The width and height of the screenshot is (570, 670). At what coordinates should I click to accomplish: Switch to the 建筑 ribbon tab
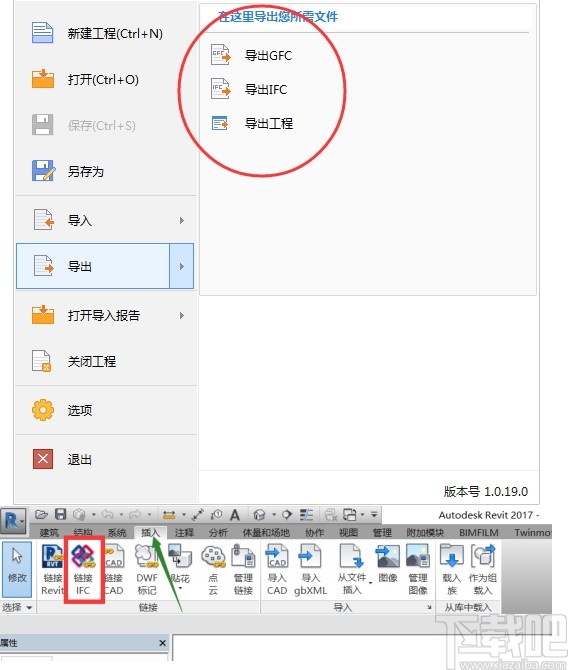click(49, 532)
